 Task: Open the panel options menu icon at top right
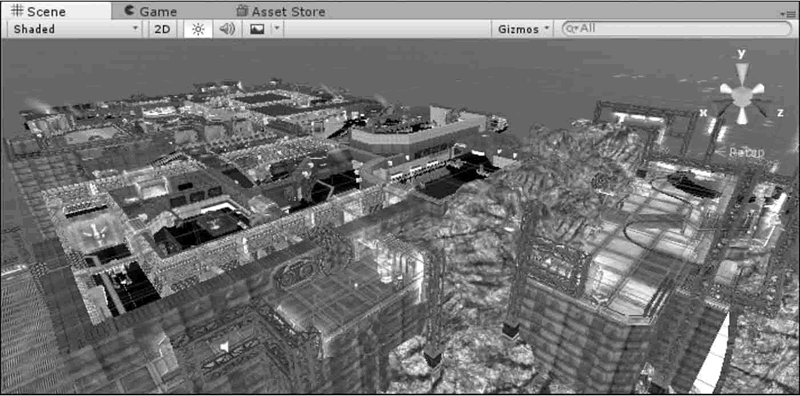tap(791, 14)
